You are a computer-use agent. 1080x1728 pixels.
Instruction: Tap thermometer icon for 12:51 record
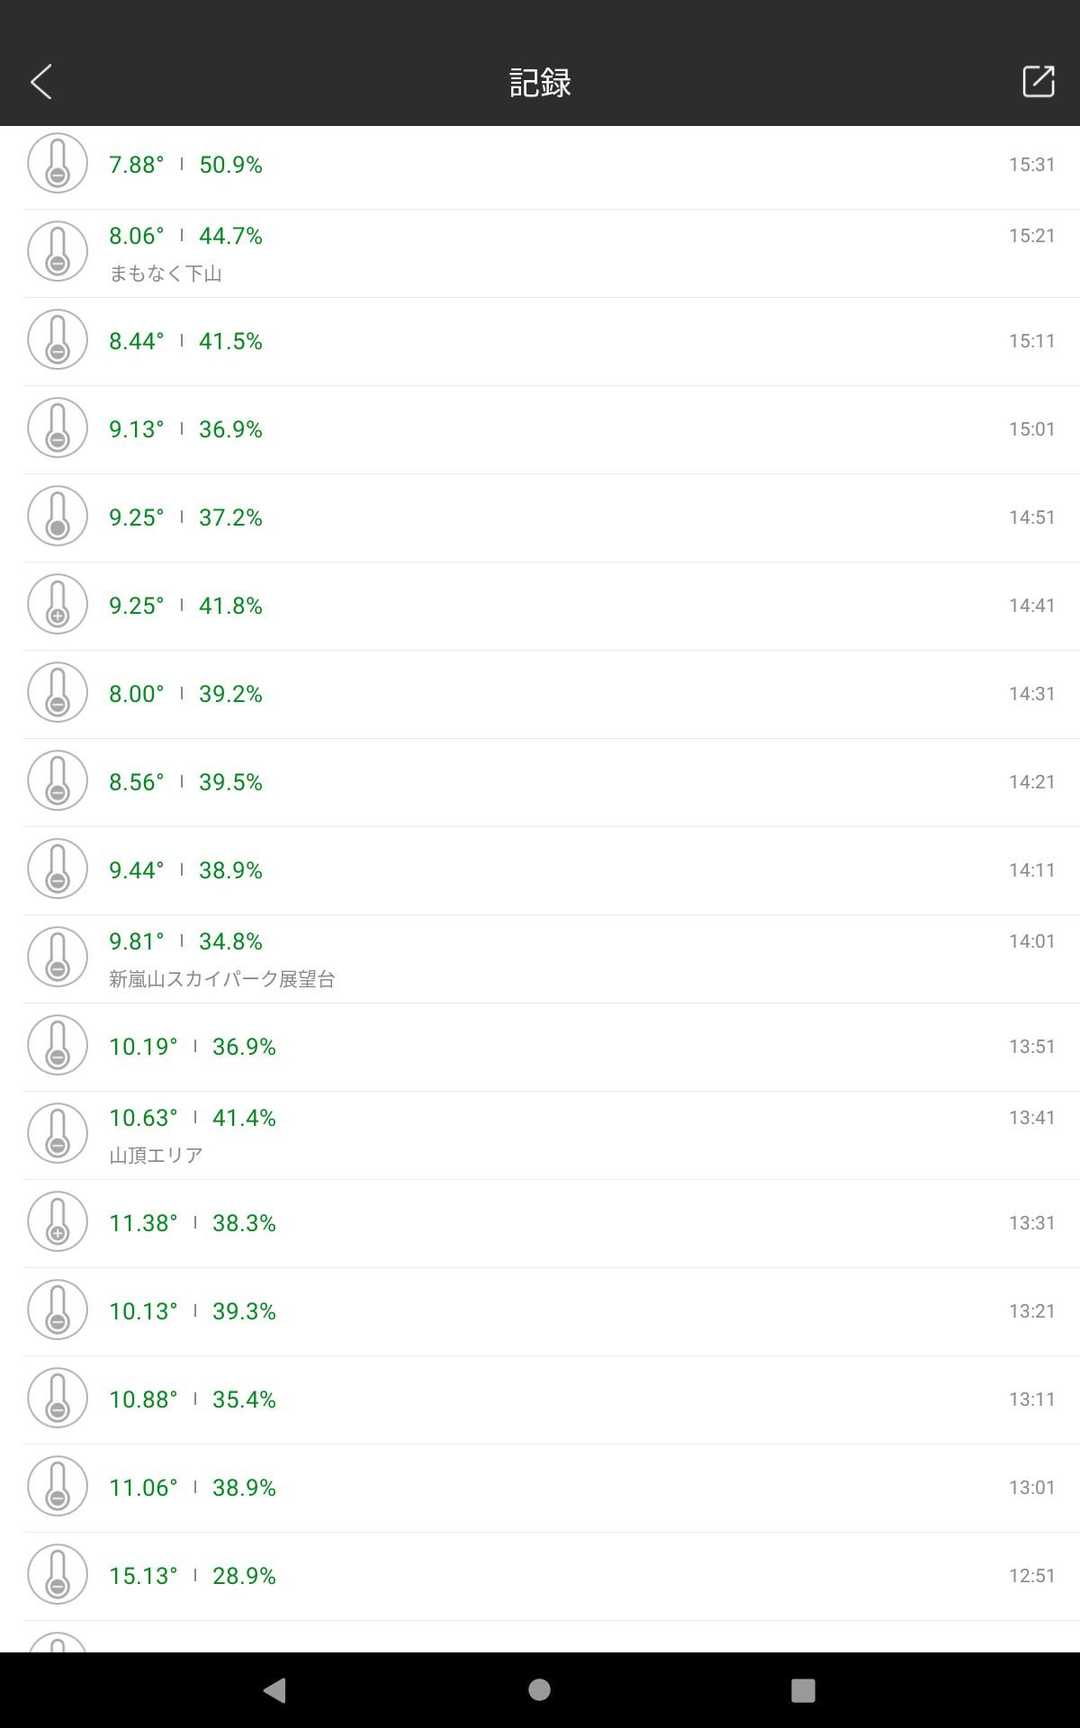[x=57, y=1575]
